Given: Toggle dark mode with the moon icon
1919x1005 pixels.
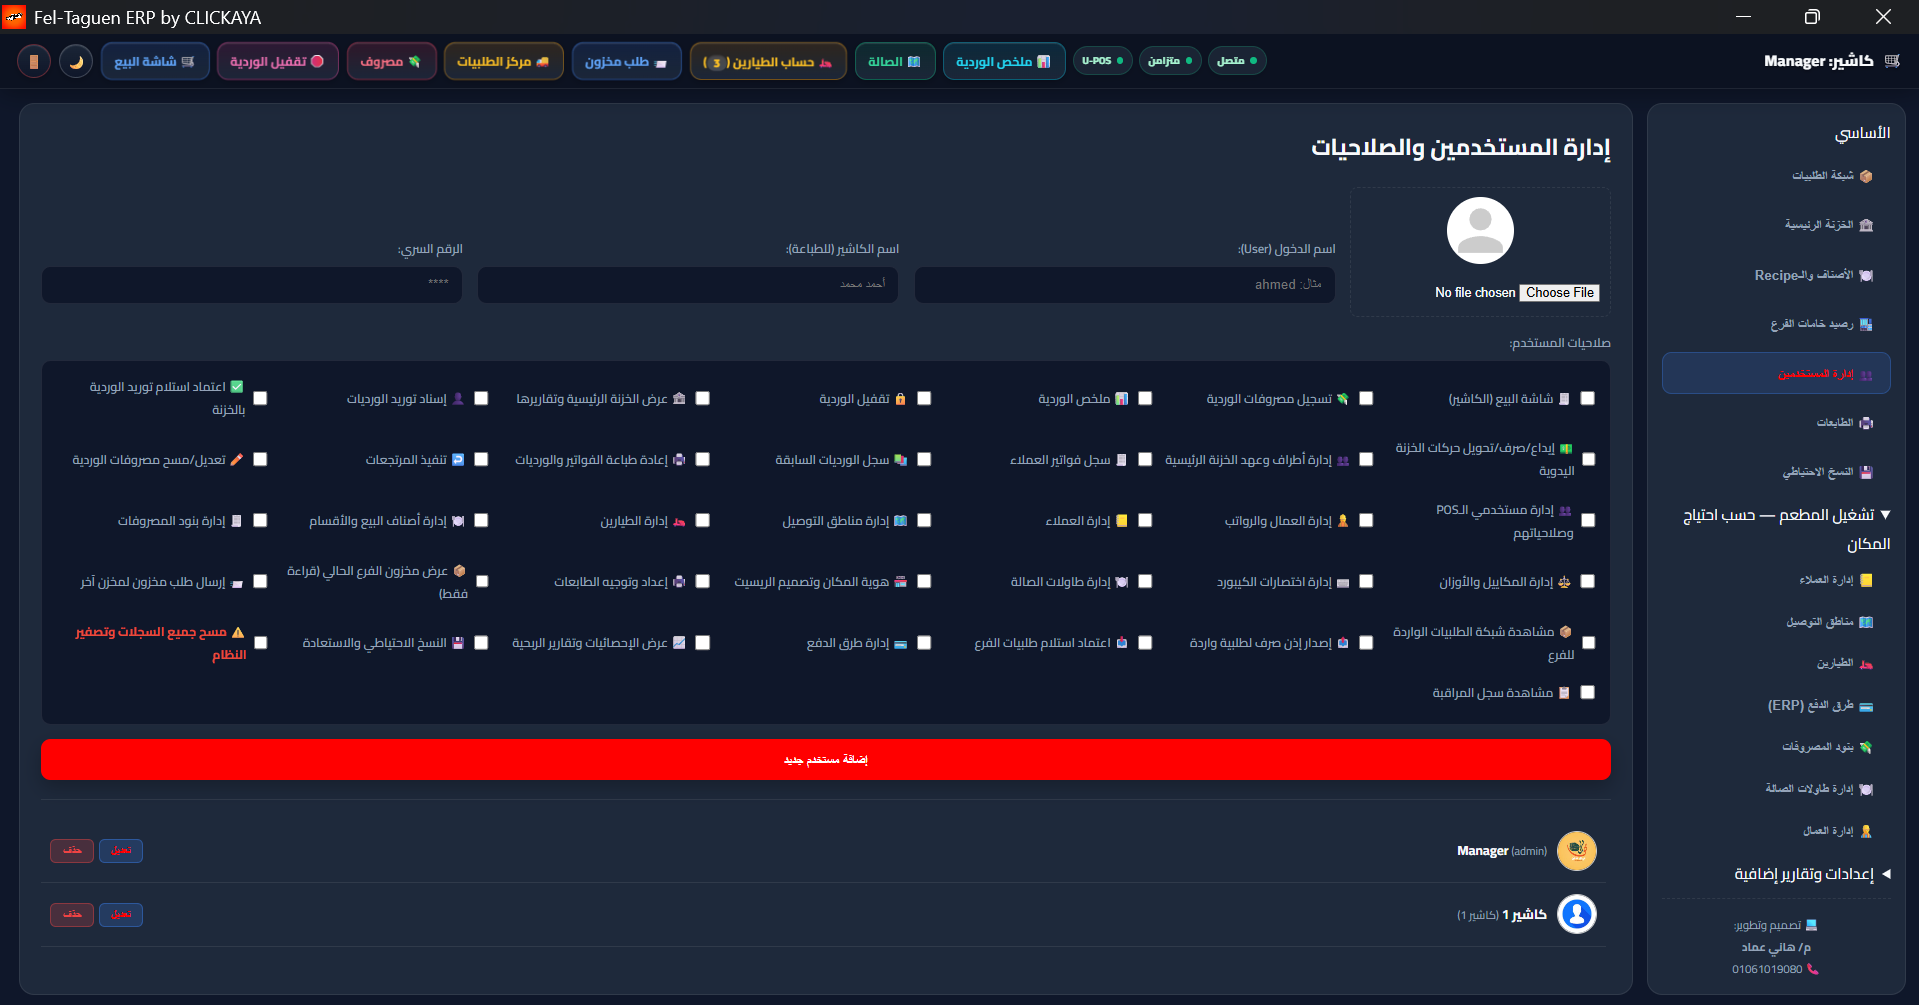Looking at the screenshot, I should tap(76, 62).
